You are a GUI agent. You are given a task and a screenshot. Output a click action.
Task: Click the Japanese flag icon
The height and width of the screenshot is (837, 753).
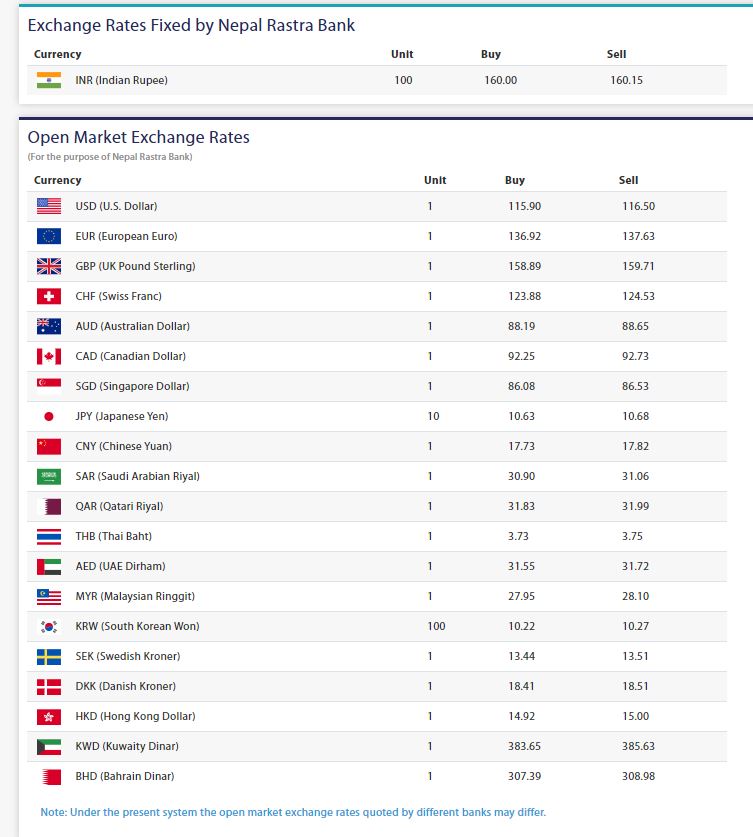(48, 416)
